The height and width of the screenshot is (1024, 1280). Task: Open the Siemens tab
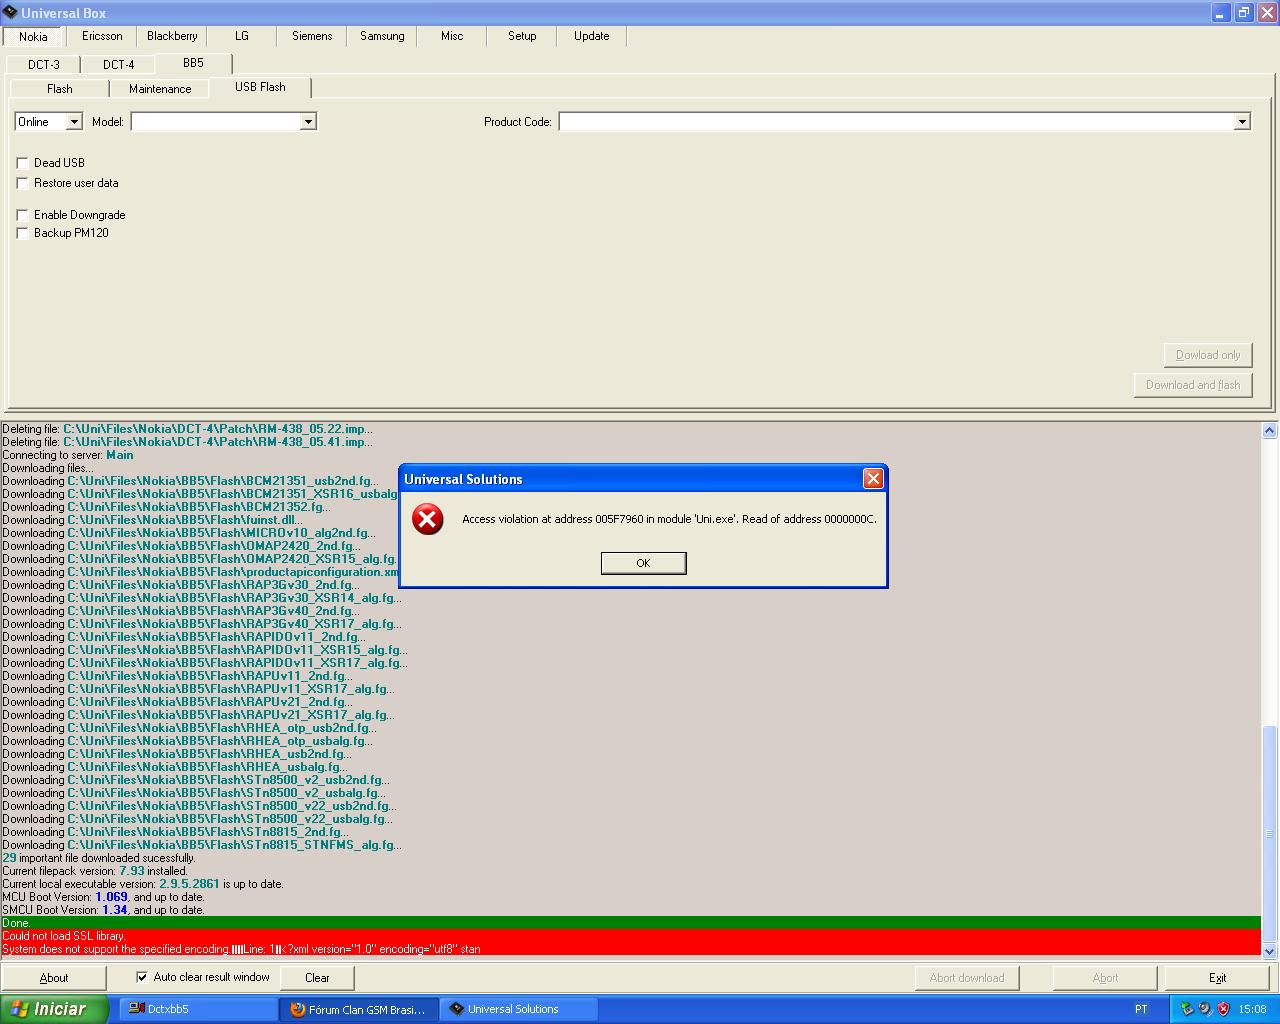click(312, 36)
